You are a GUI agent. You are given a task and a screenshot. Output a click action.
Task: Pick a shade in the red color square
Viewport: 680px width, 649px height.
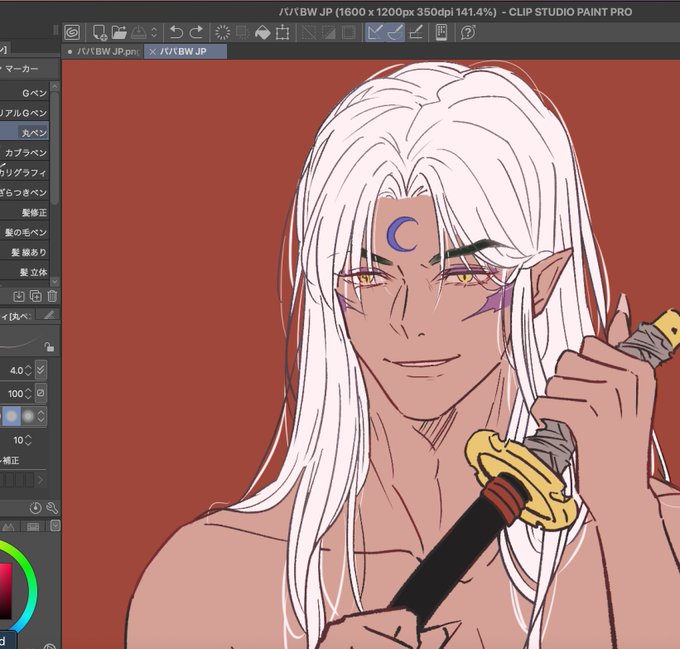[5, 590]
